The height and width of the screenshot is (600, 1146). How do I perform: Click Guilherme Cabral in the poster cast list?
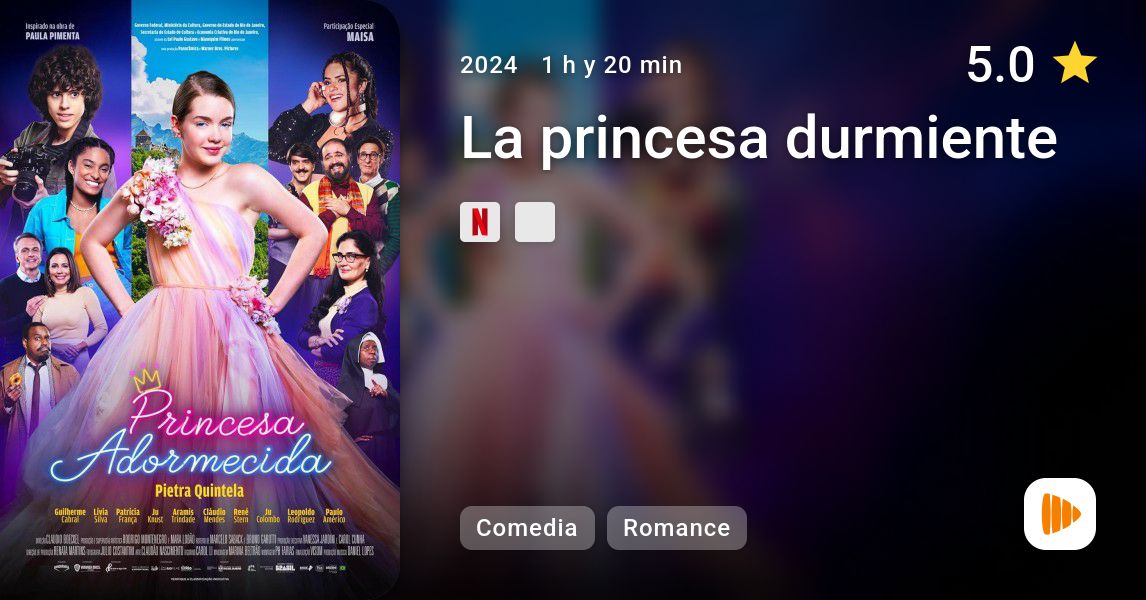tap(70, 515)
